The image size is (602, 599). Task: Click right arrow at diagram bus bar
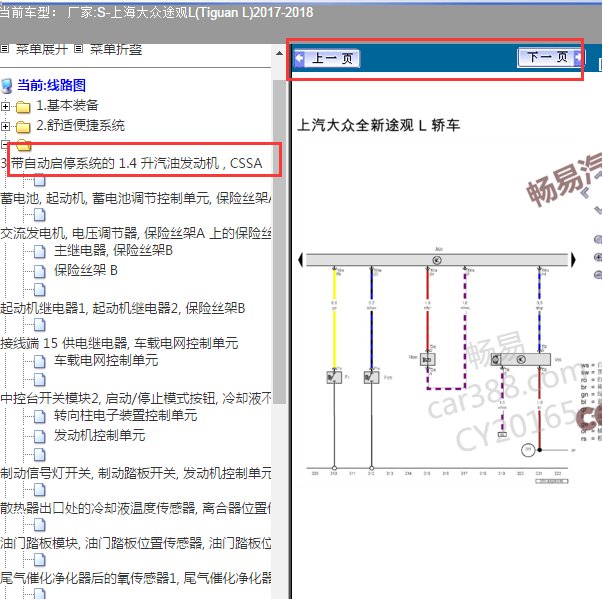coord(573,260)
